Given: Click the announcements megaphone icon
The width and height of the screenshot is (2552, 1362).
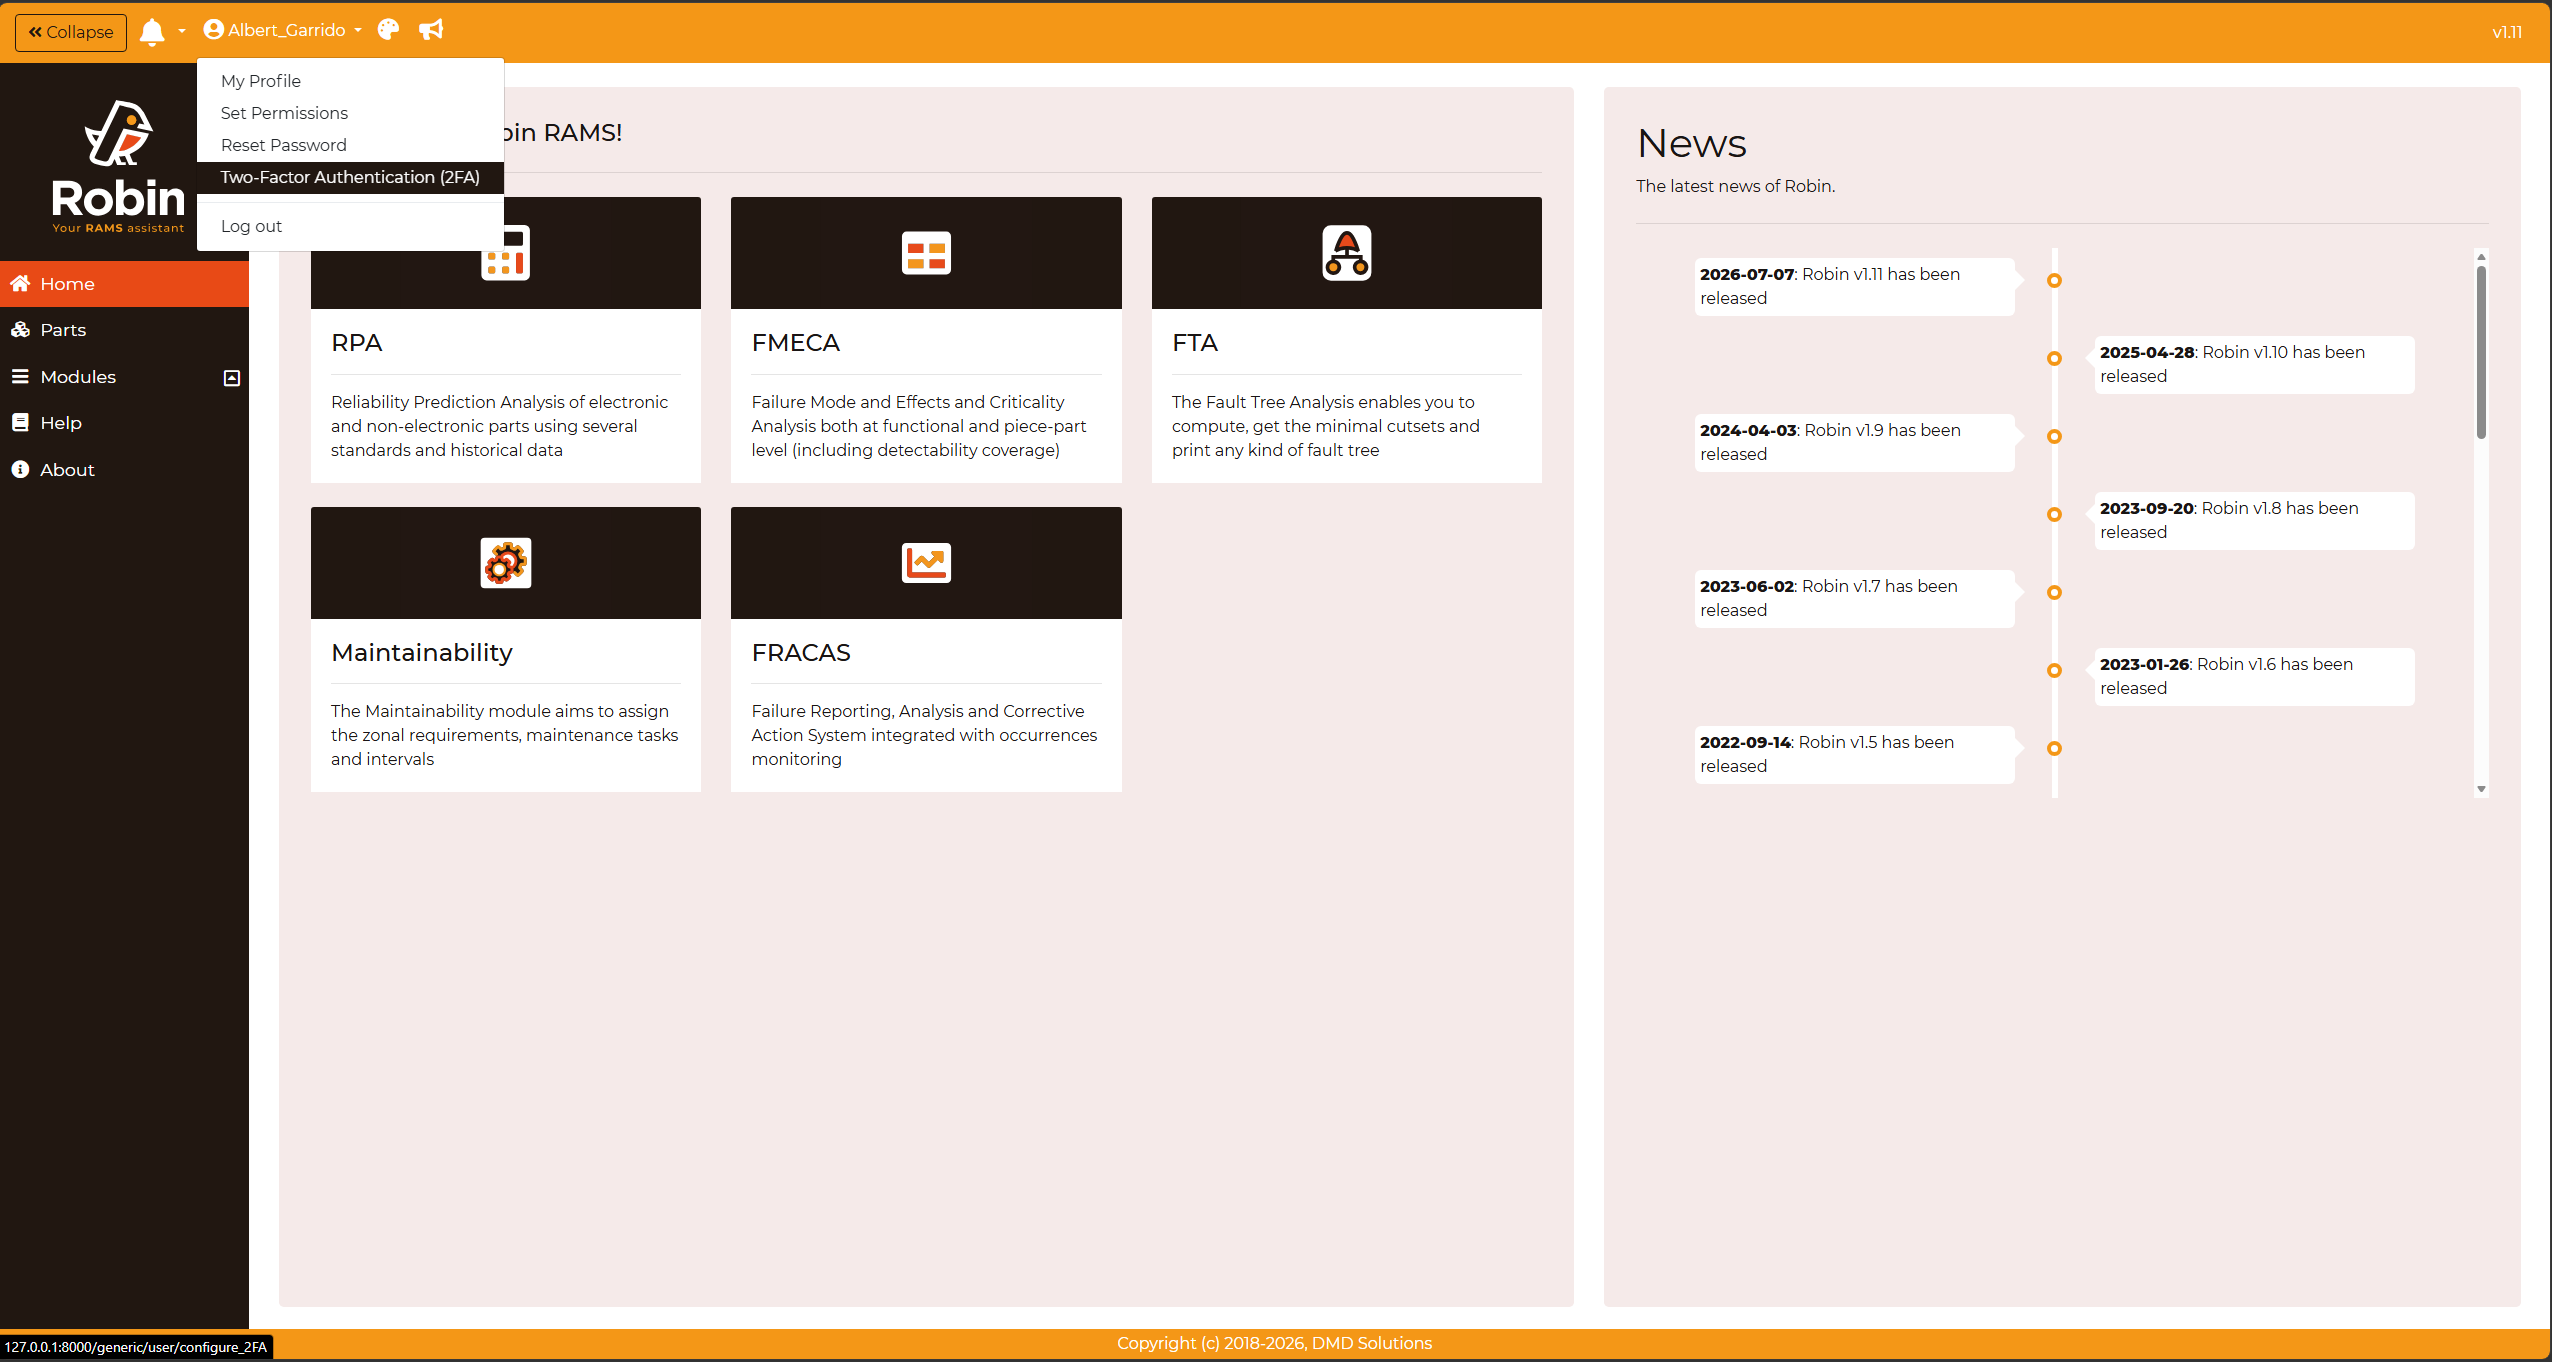Looking at the screenshot, I should [x=431, y=30].
